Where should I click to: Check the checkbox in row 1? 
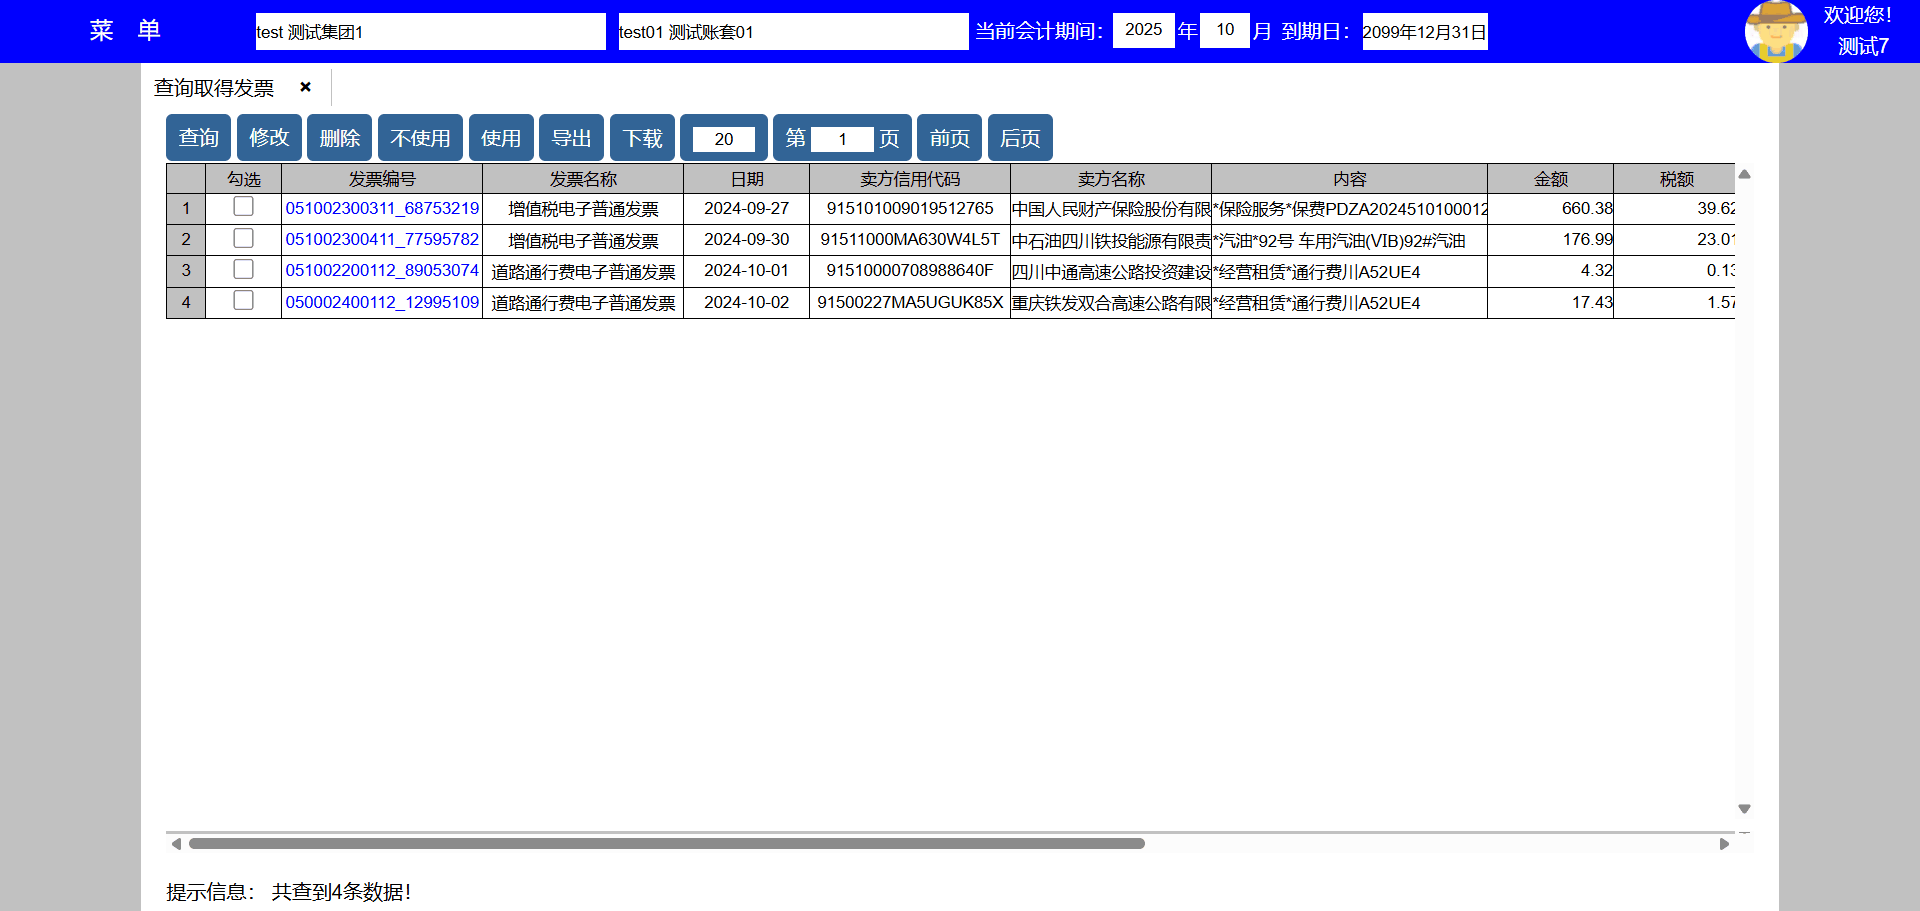(x=243, y=207)
